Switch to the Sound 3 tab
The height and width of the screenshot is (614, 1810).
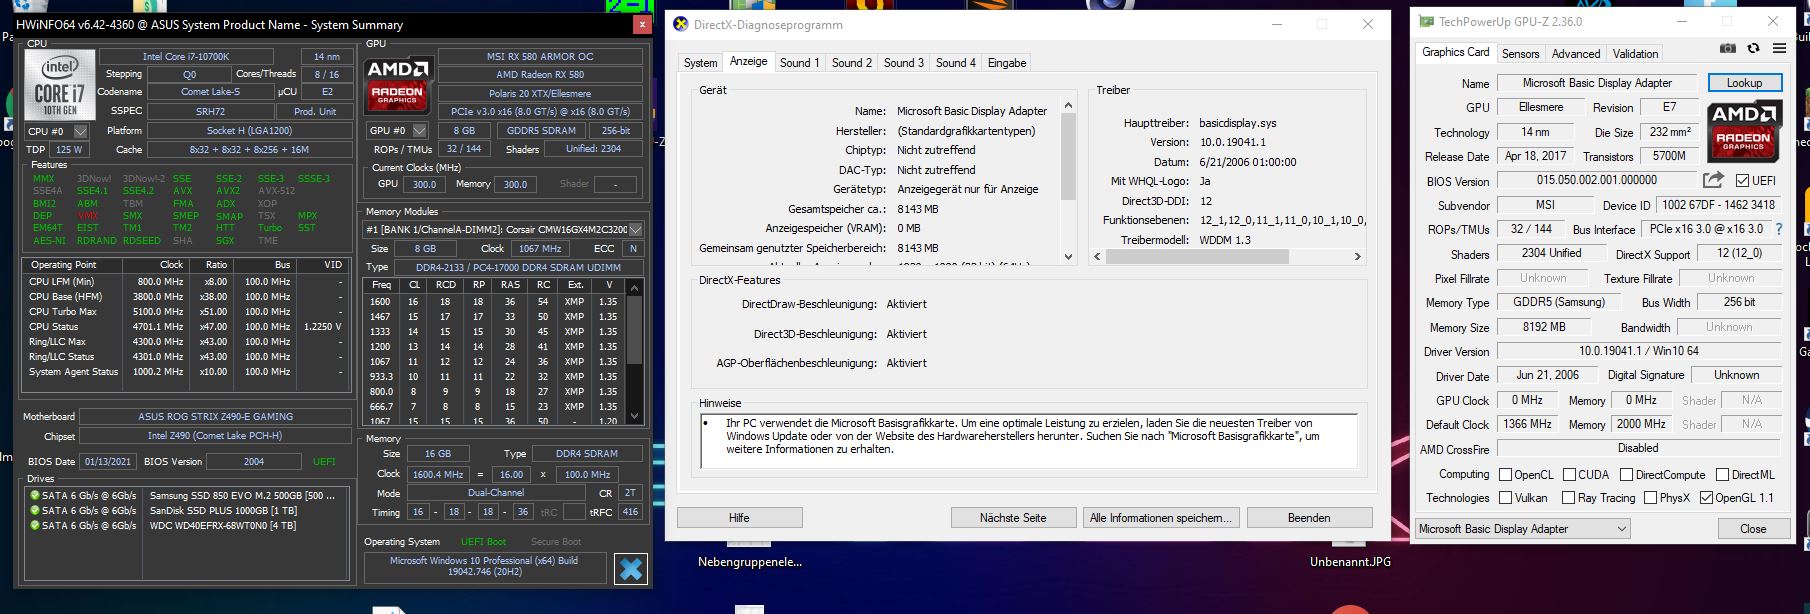click(x=904, y=63)
